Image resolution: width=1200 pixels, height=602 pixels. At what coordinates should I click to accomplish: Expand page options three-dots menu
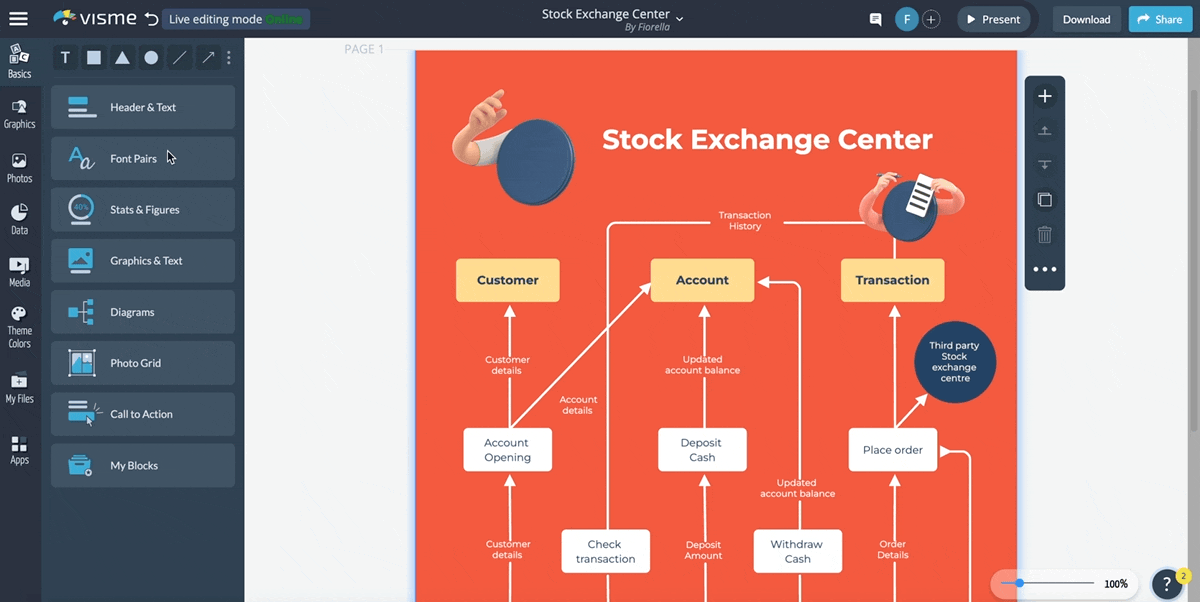click(1044, 269)
